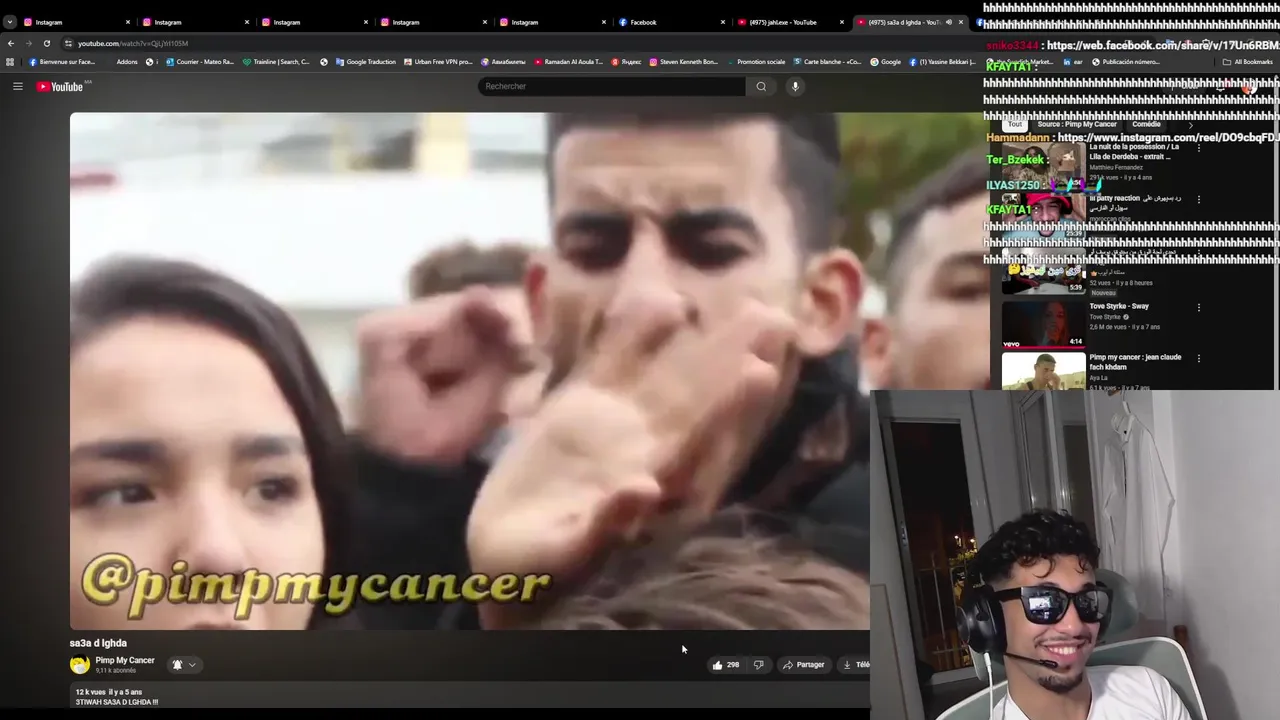
Task: Open more options for Tove Styrke - Sway
Action: (x=1198, y=308)
